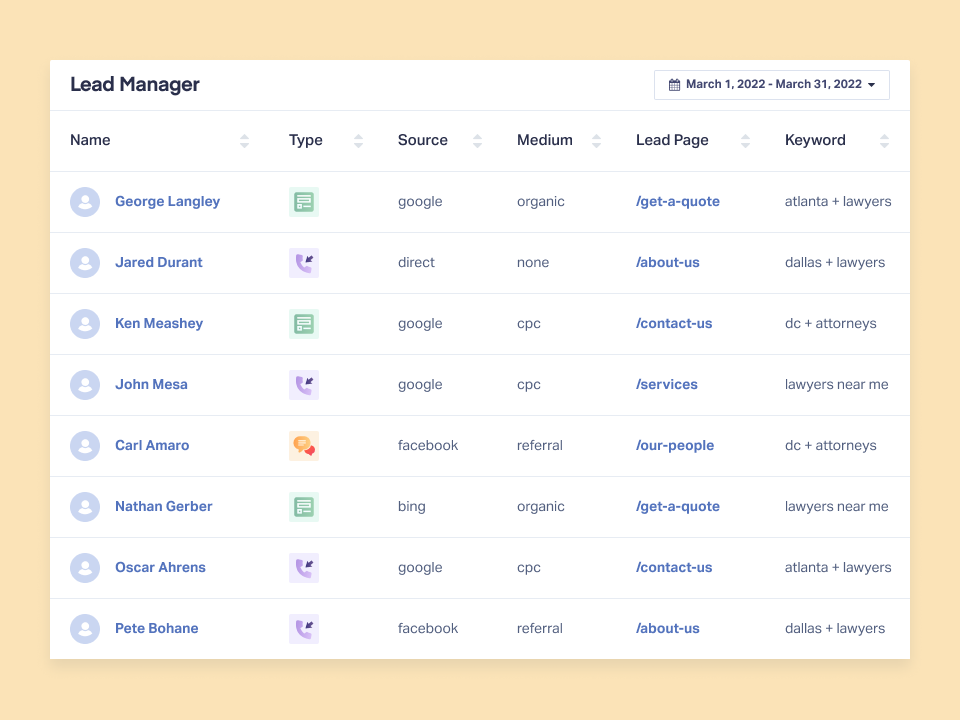Screen dimensions: 960x720
Task: Open the March date range dropdown
Action: (x=771, y=84)
